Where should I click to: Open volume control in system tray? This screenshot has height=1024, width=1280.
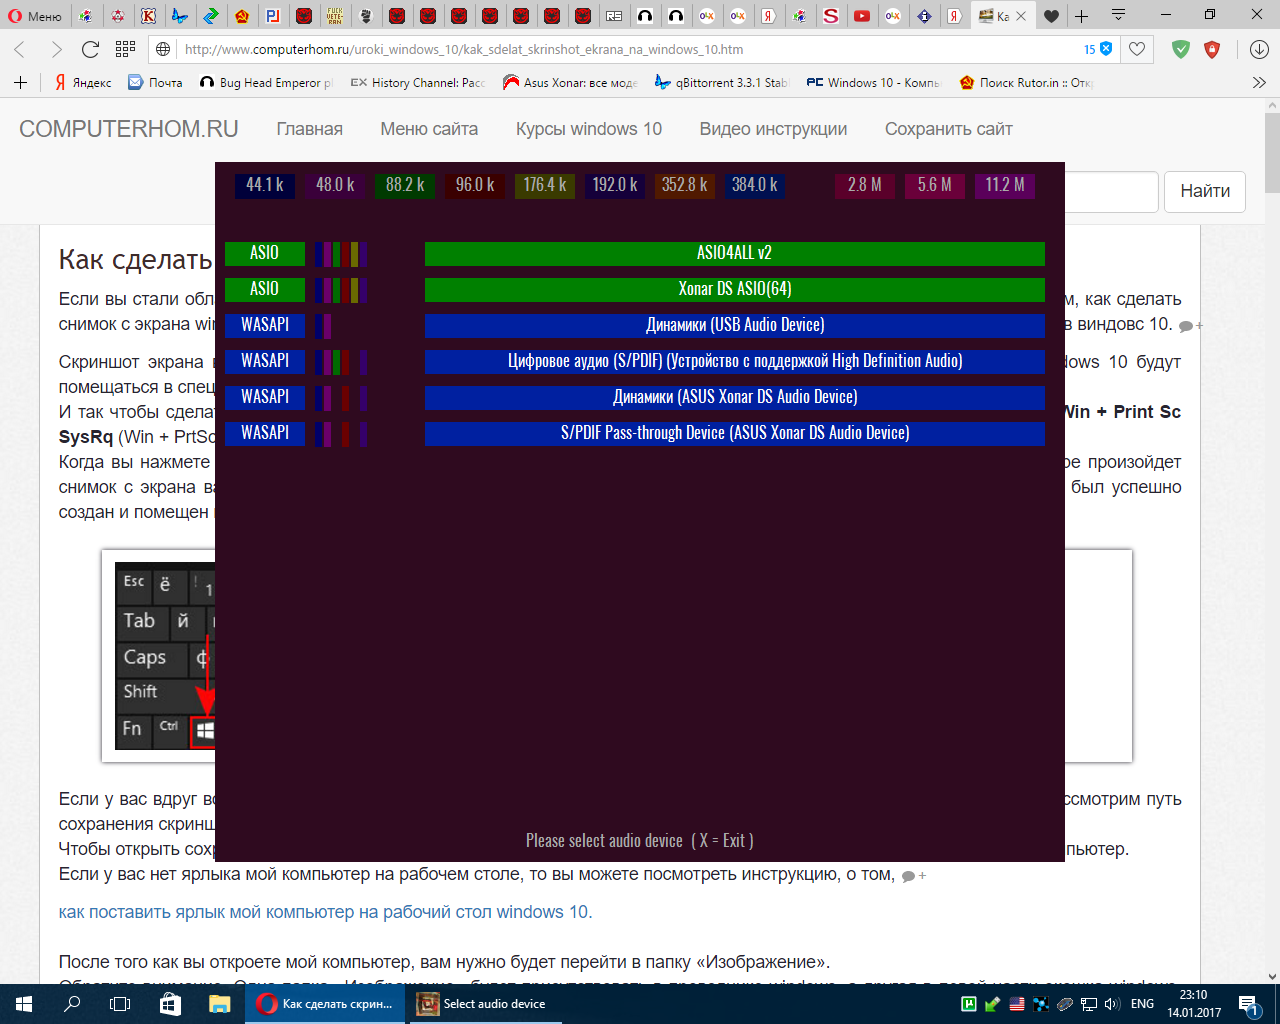click(x=1112, y=1004)
